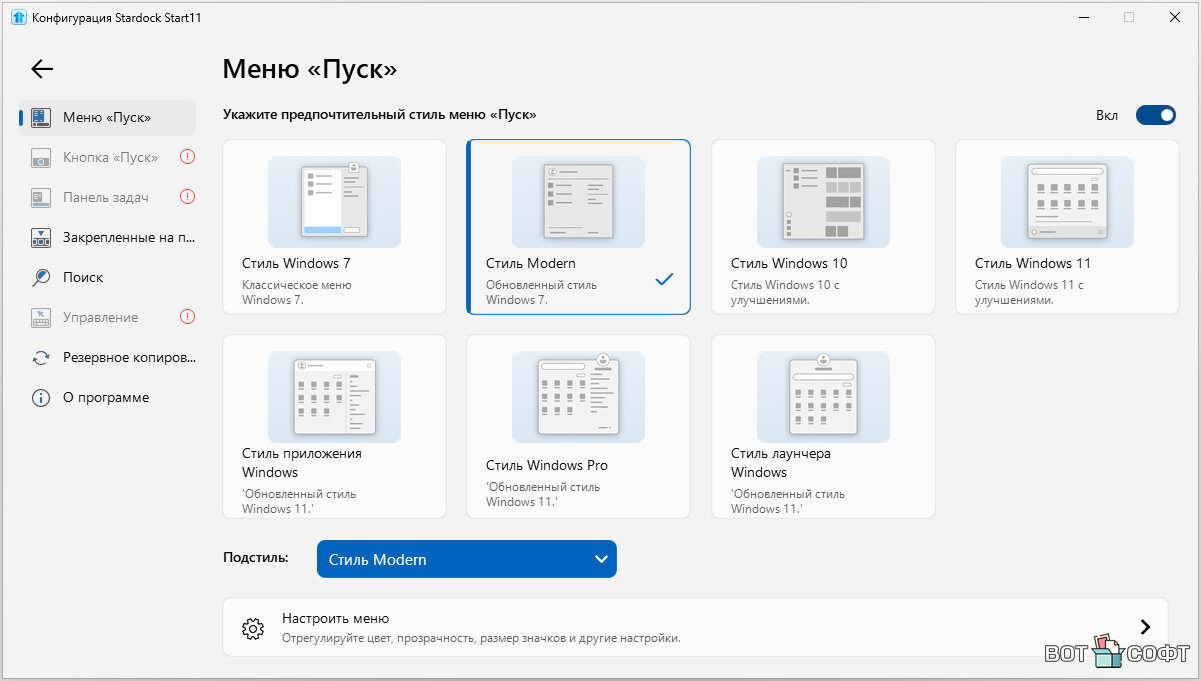
Task: Click the О программе info icon
Action: click(x=41, y=397)
